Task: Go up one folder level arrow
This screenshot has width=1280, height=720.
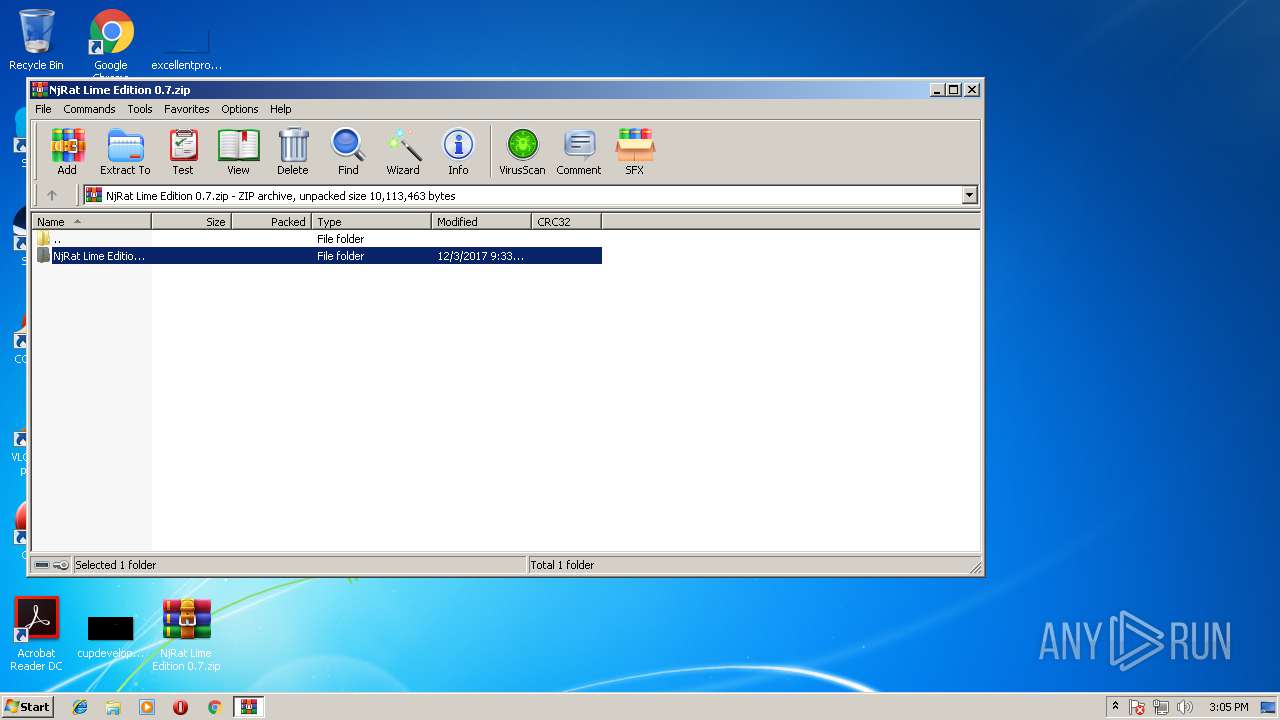Action: [52, 196]
